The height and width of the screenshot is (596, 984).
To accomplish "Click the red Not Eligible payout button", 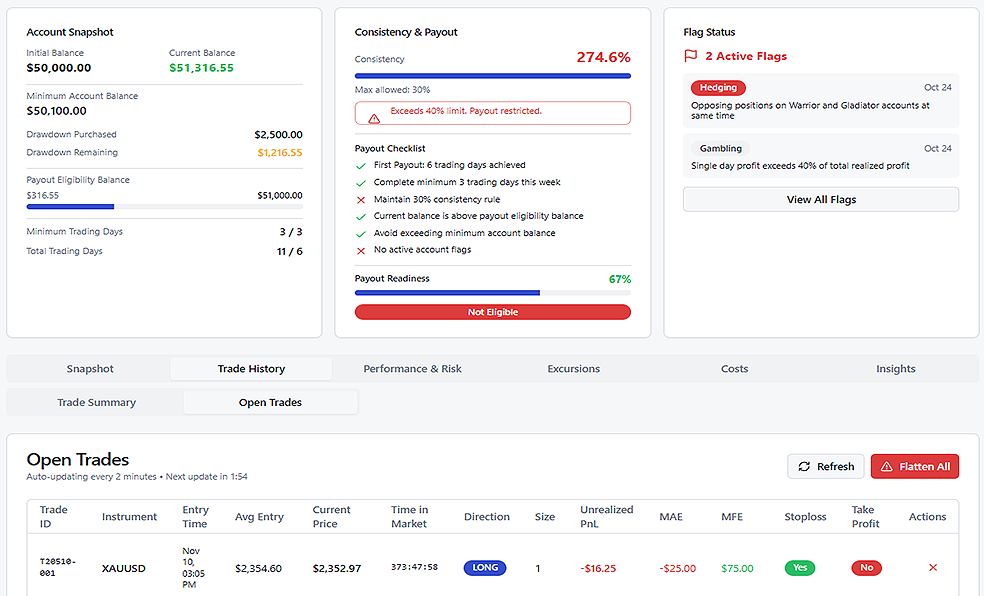I will (492, 312).
